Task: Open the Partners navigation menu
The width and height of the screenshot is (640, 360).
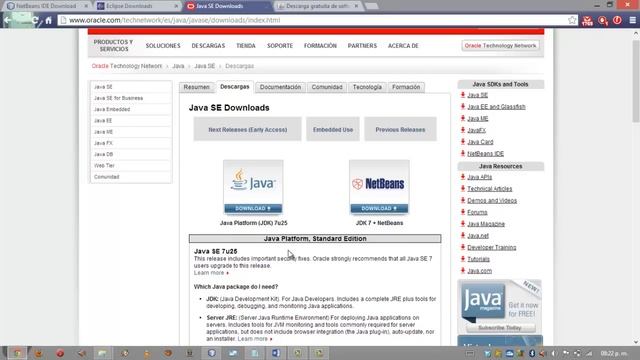Action: (x=362, y=46)
